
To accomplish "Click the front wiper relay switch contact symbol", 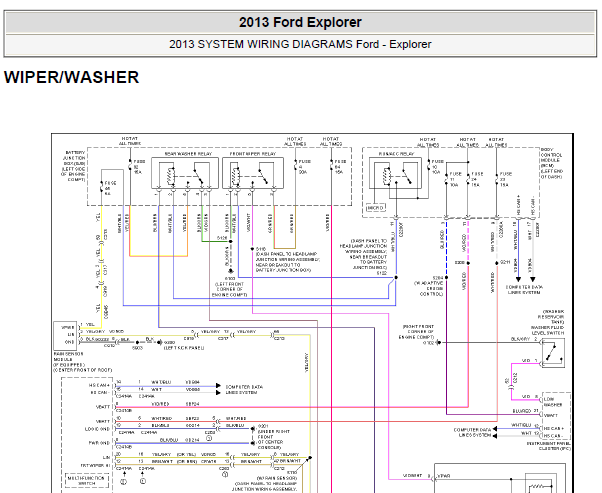I will (264, 175).
